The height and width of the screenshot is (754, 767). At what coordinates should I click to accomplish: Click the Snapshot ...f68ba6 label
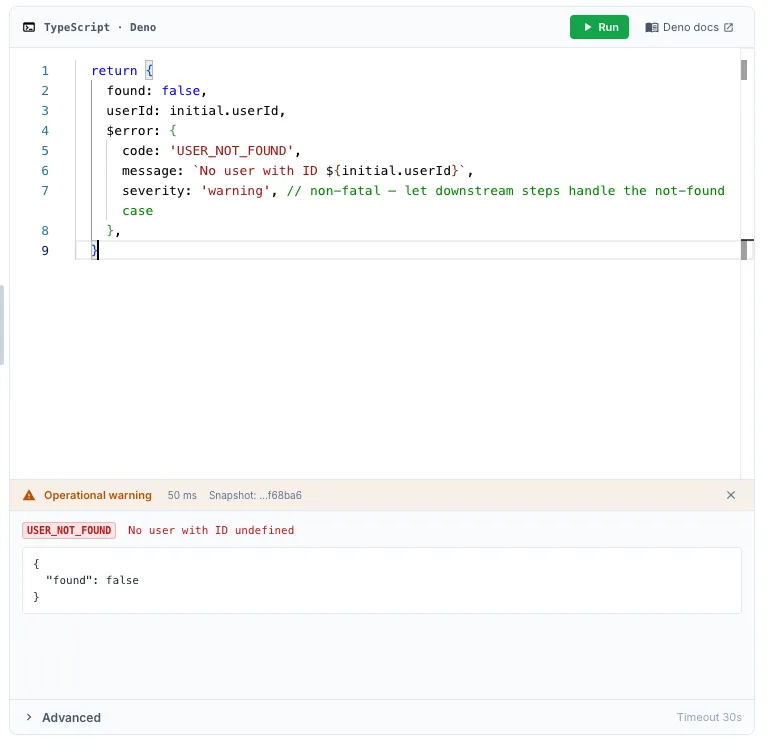[x=255, y=495]
